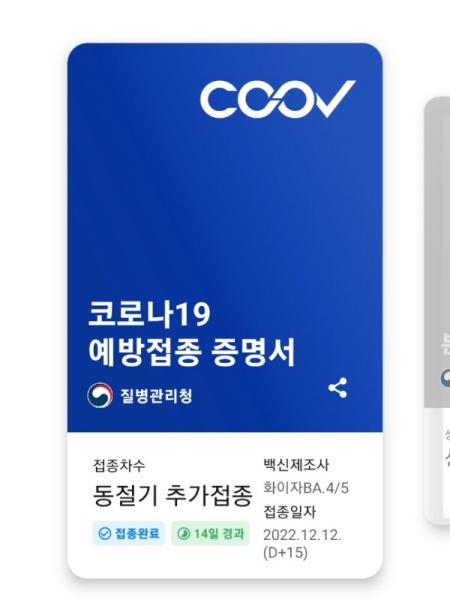Click the 접종일자 label

click(290, 512)
